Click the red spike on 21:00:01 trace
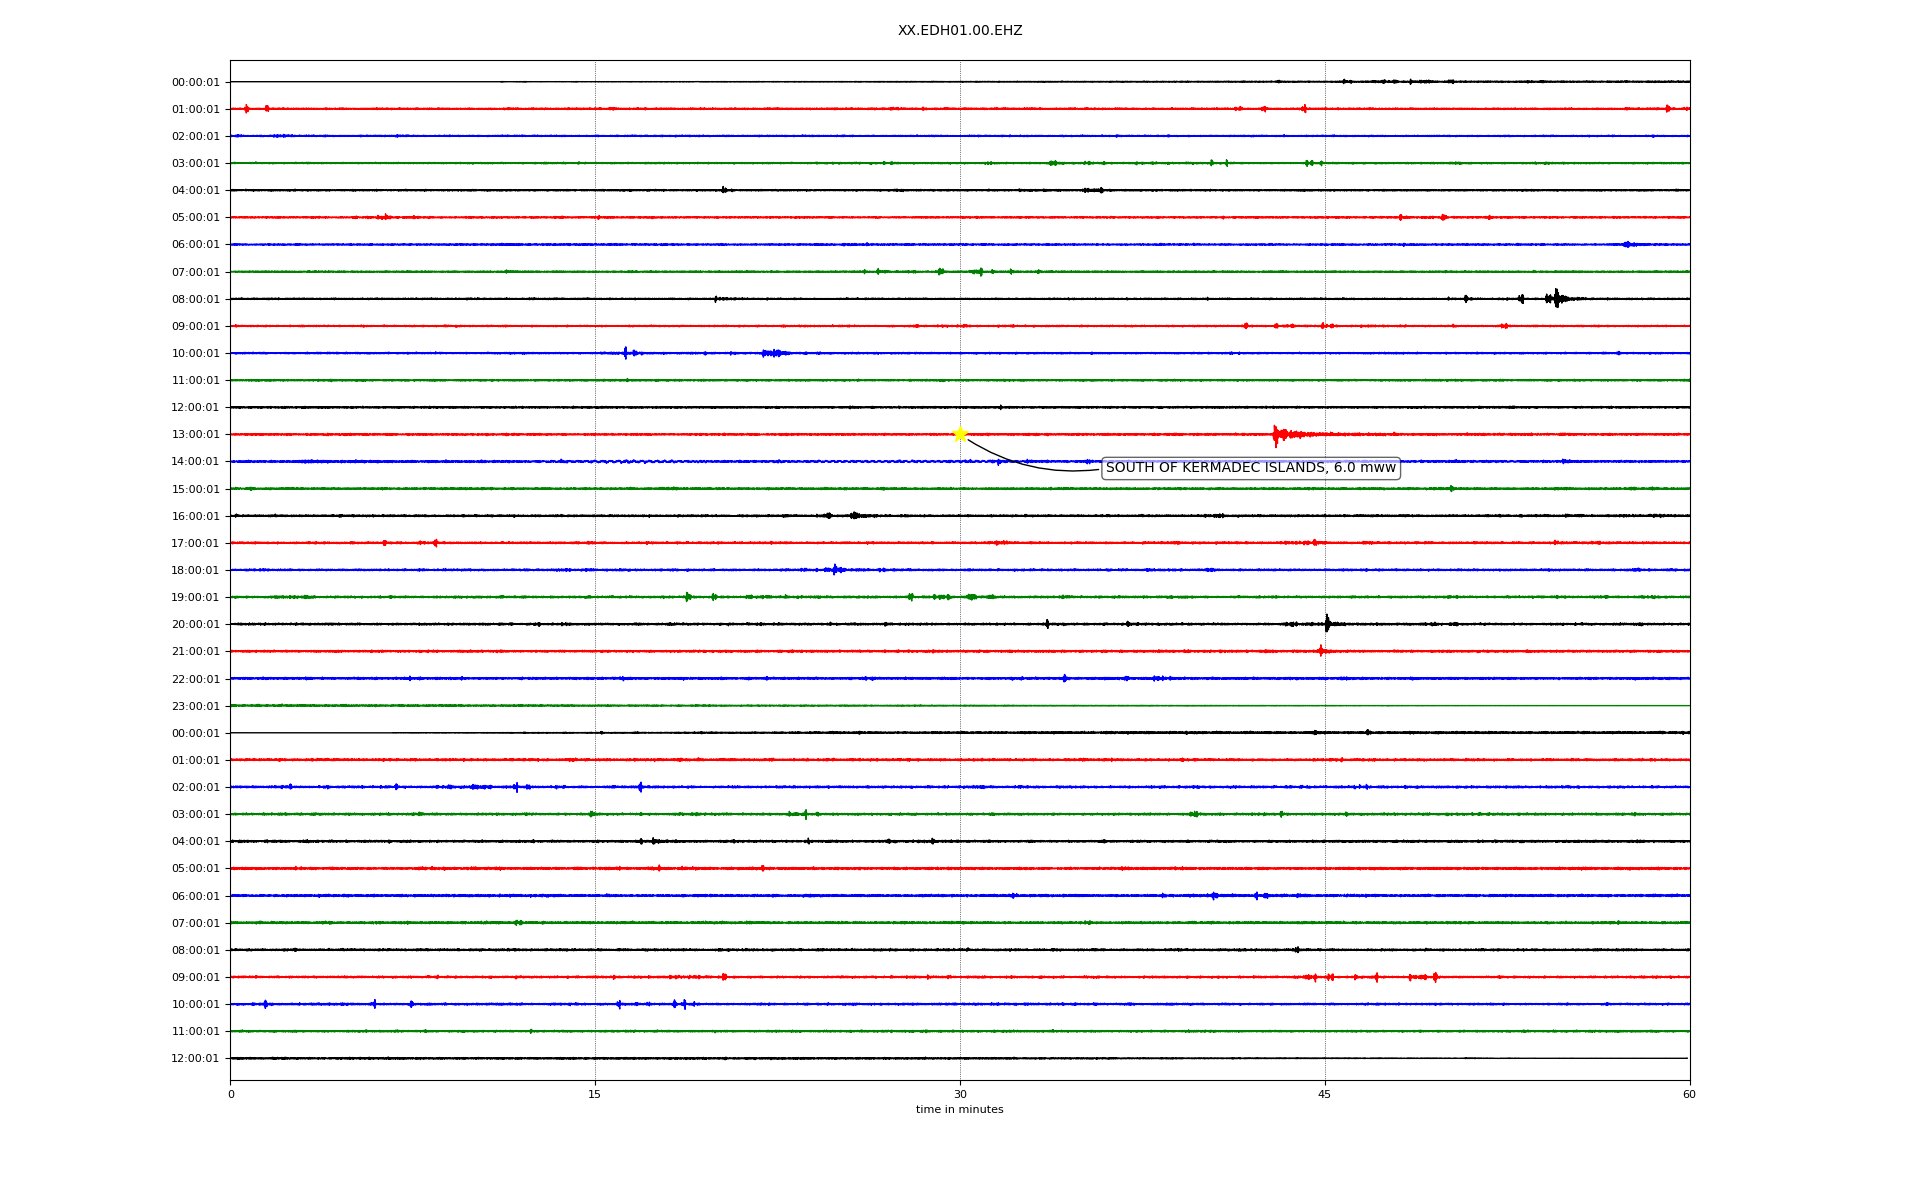 [1321, 651]
